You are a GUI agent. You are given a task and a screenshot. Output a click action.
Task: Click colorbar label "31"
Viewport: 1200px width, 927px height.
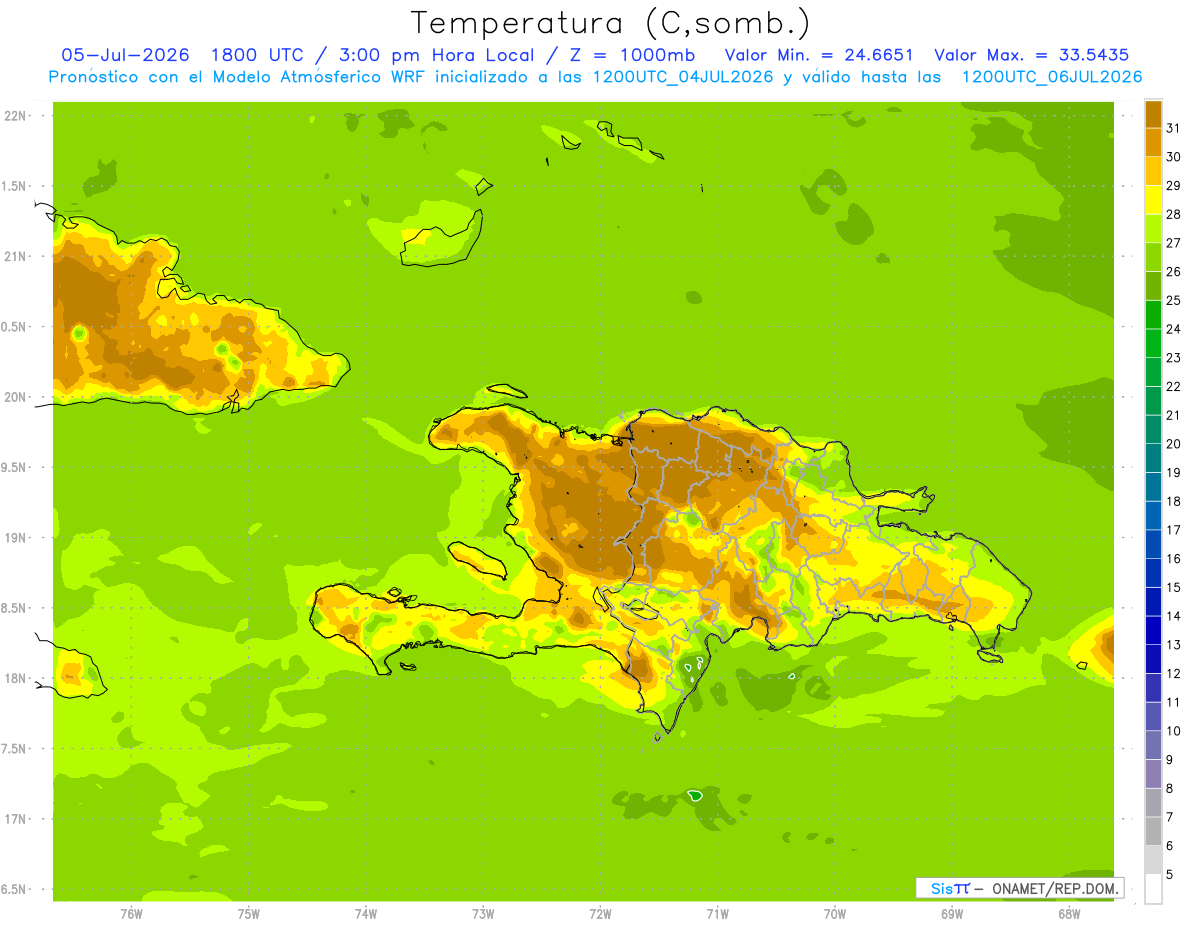[1173, 128]
